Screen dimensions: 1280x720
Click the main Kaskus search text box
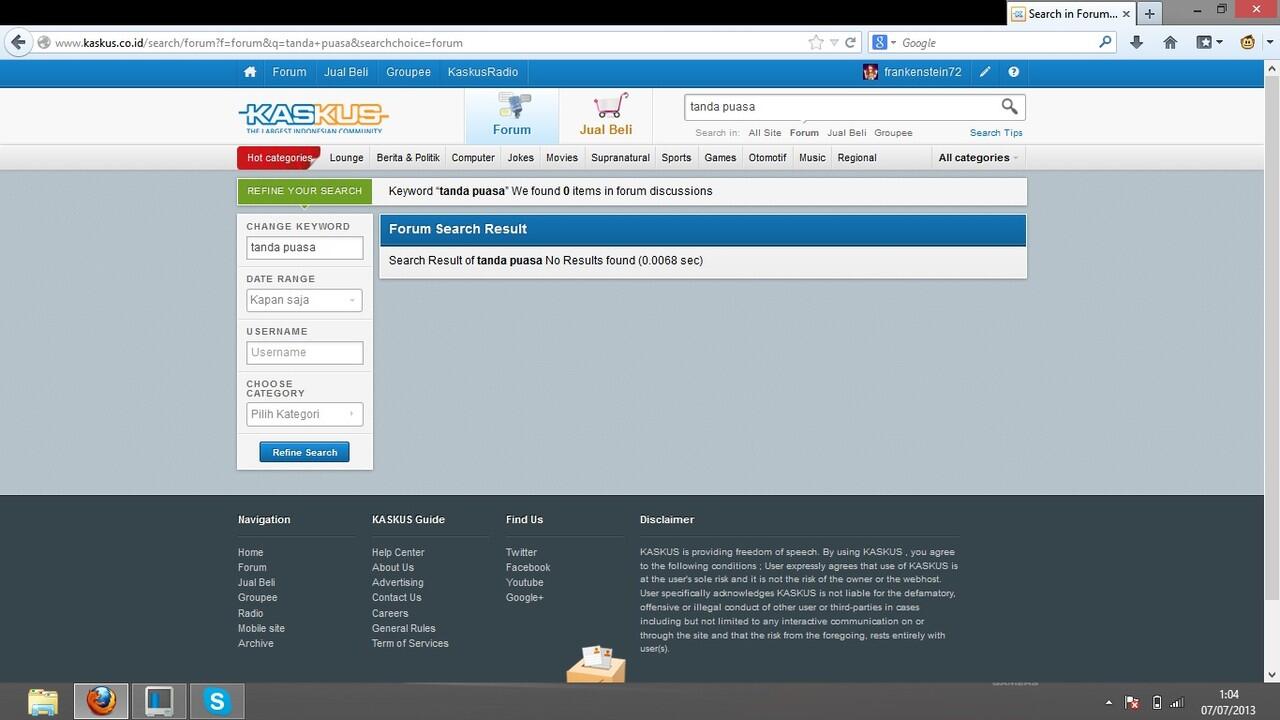pyautogui.click(x=842, y=106)
